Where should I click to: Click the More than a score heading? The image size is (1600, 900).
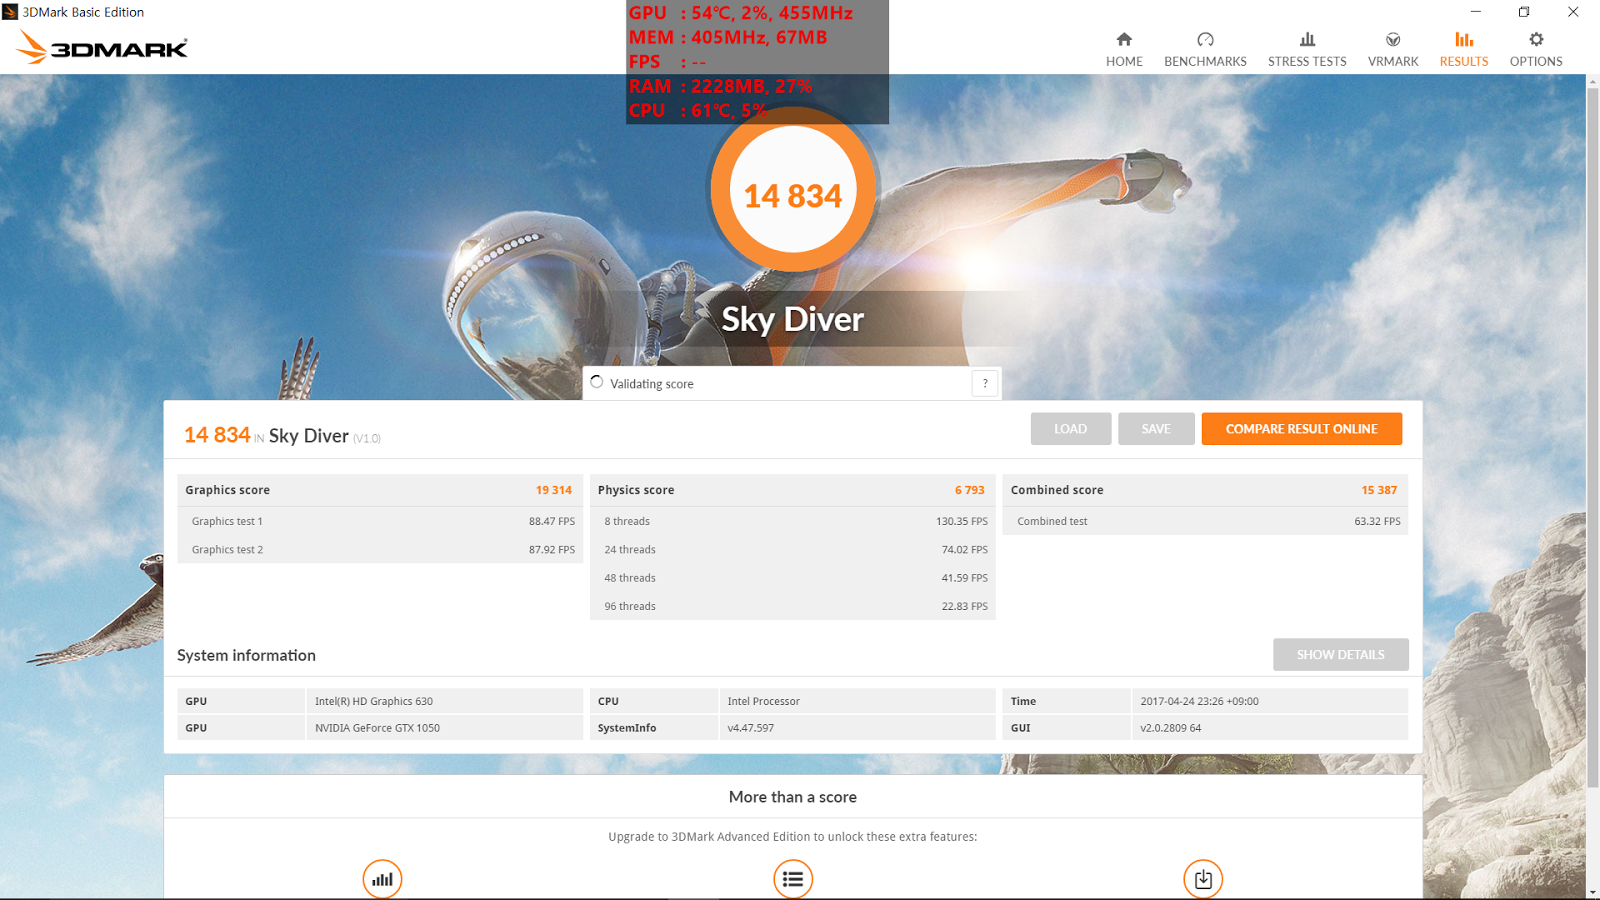tap(793, 797)
